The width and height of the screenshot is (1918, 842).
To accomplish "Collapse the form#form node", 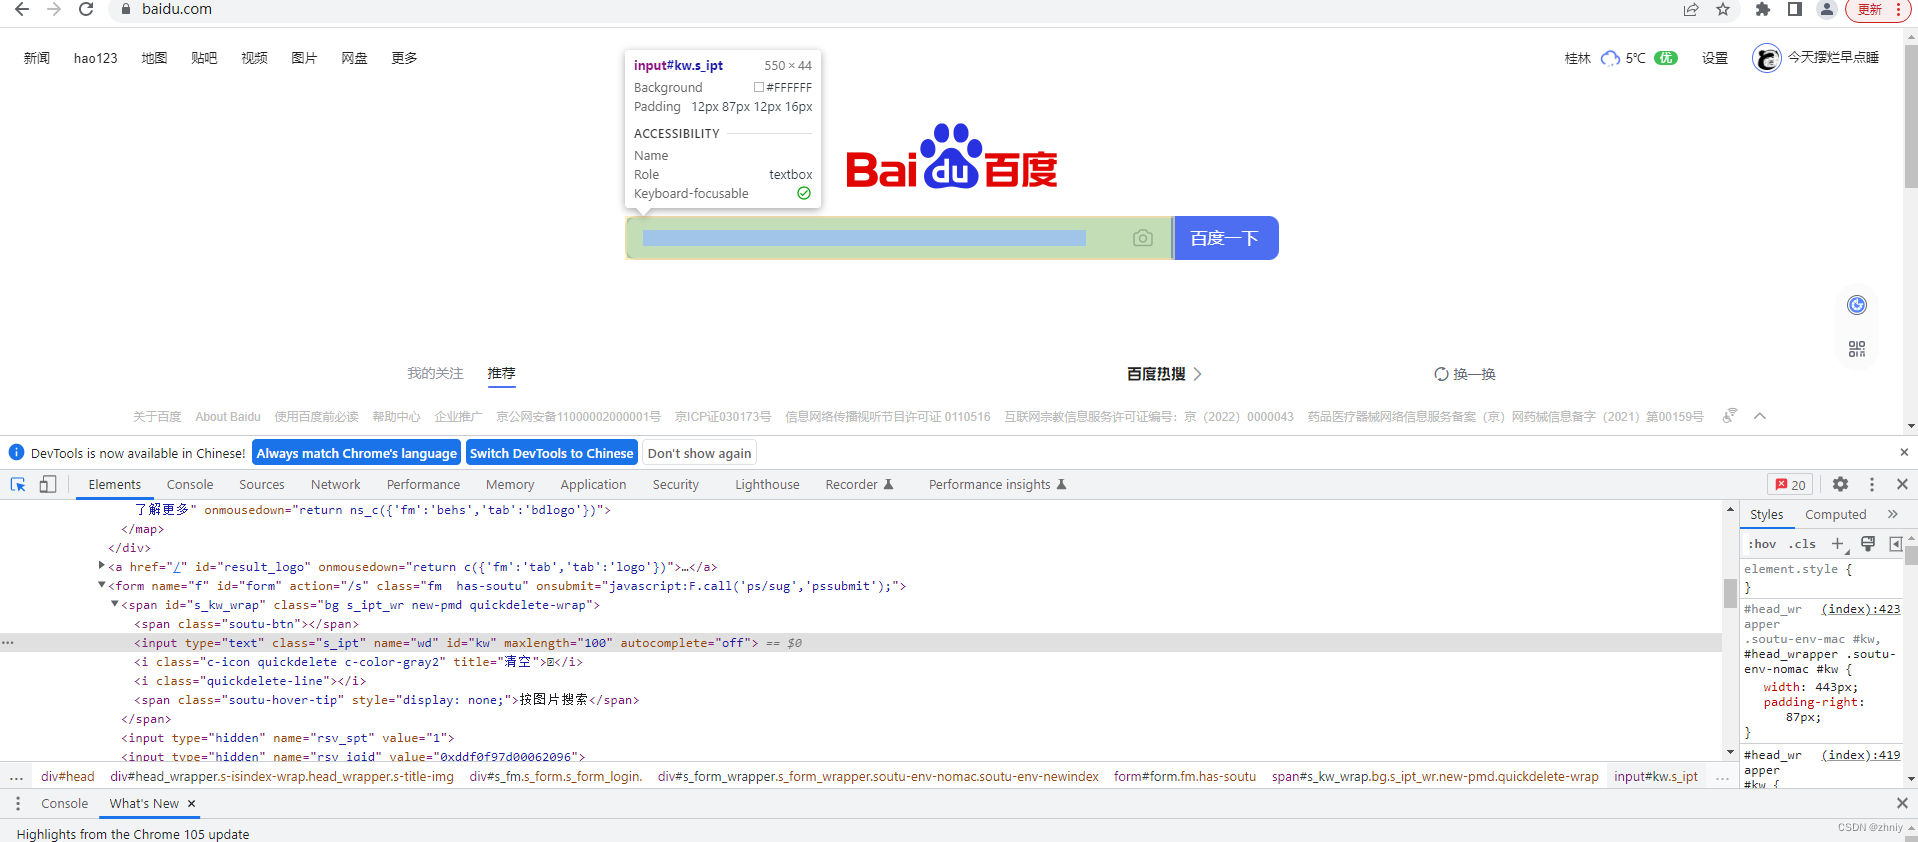I will [102, 585].
